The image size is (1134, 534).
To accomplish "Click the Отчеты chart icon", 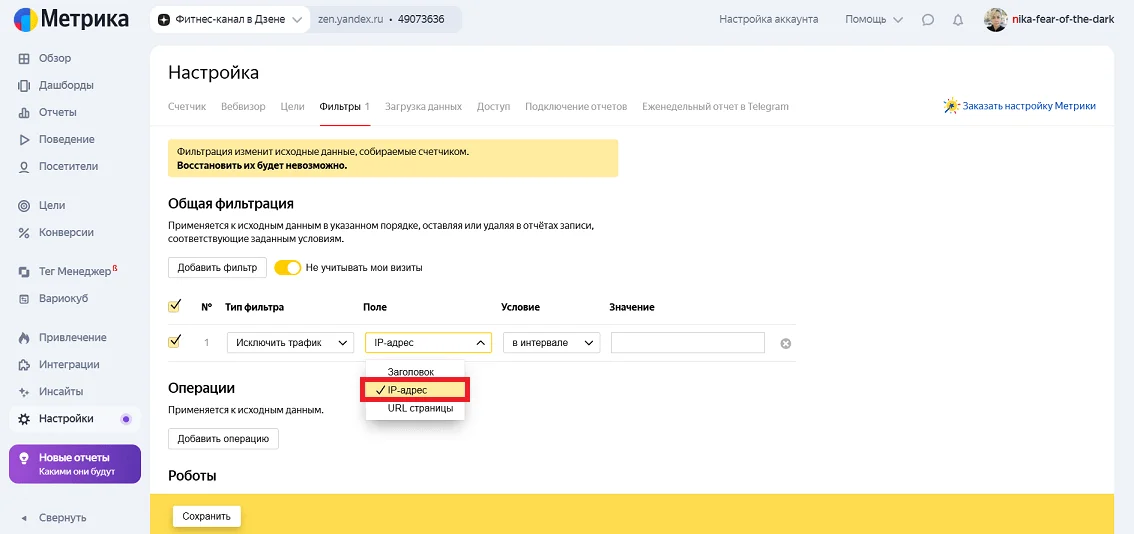I will point(24,113).
